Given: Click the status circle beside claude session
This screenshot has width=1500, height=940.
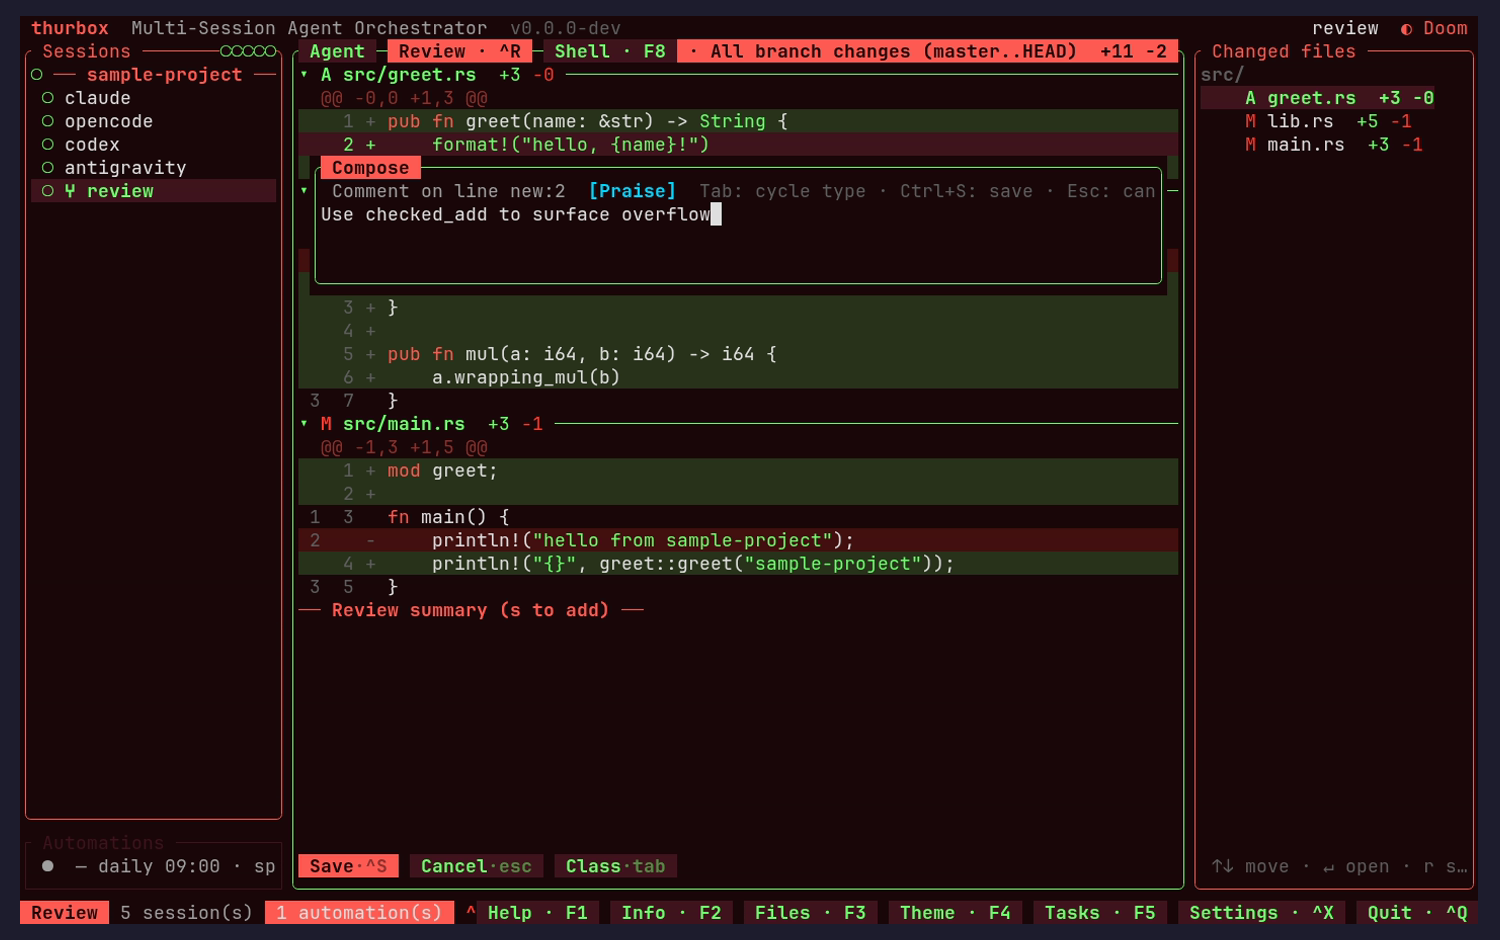Looking at the screenshot, I should [x=47, y=98].
